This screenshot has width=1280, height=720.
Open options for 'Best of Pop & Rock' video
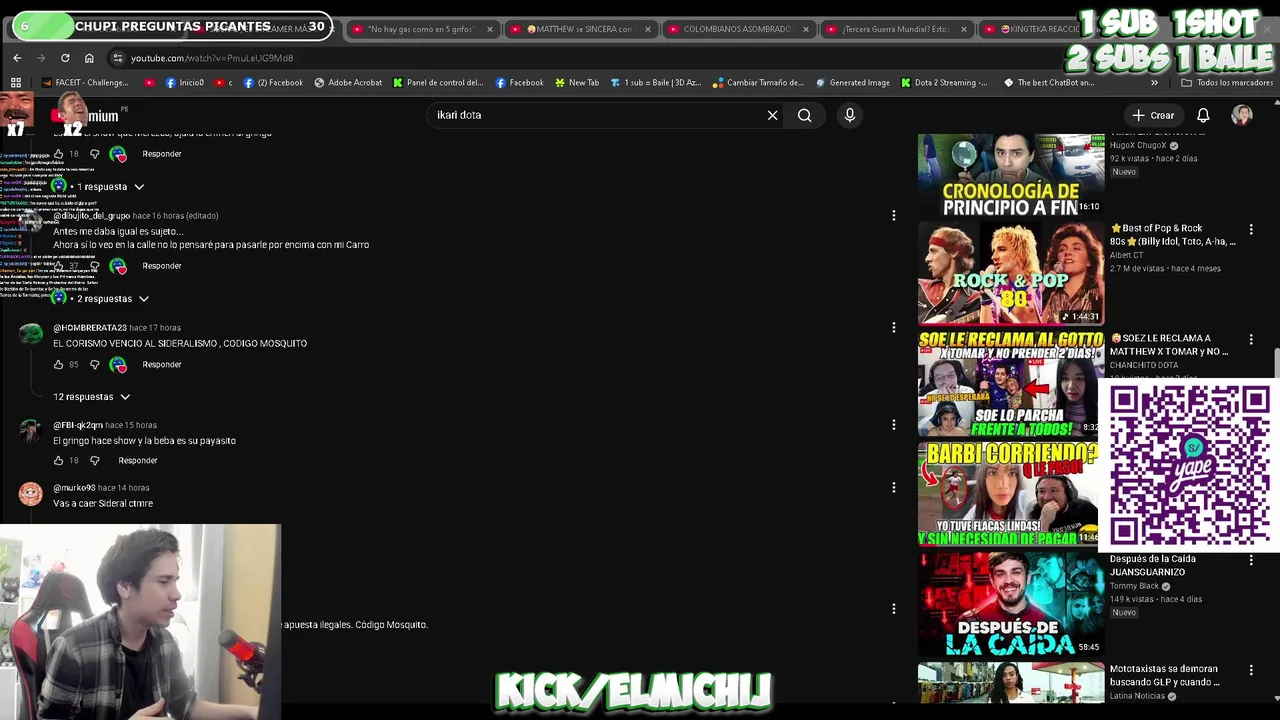click(x=1251, y=229)
